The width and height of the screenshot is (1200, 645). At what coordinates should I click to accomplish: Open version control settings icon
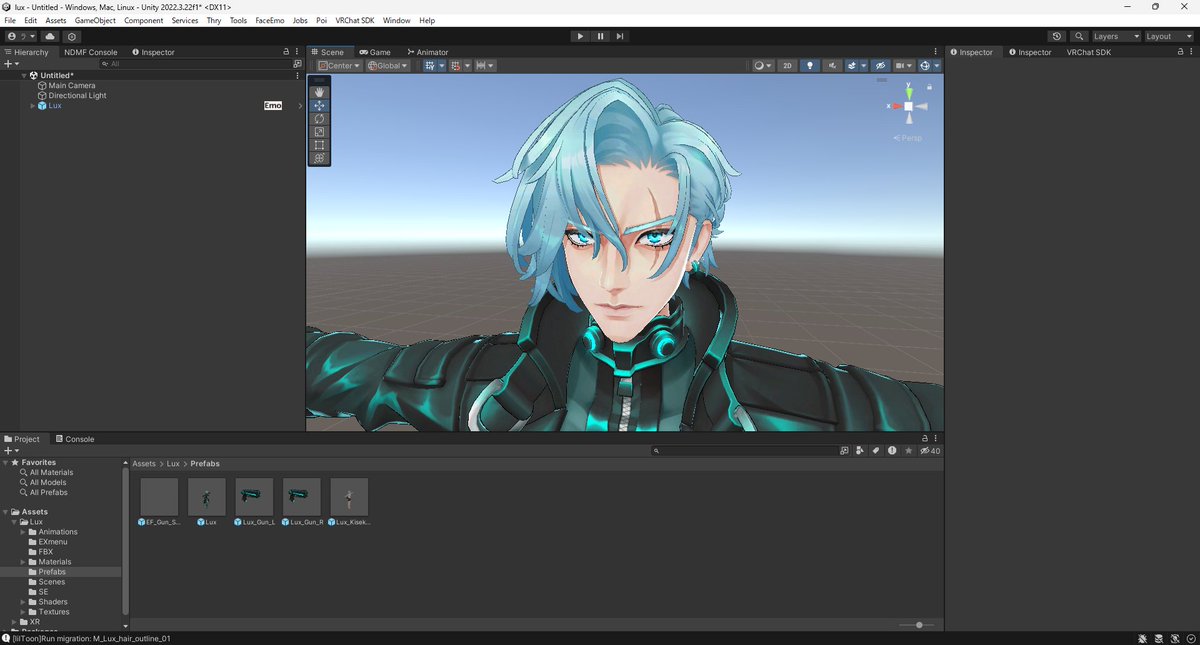click(x=71, y=36)
